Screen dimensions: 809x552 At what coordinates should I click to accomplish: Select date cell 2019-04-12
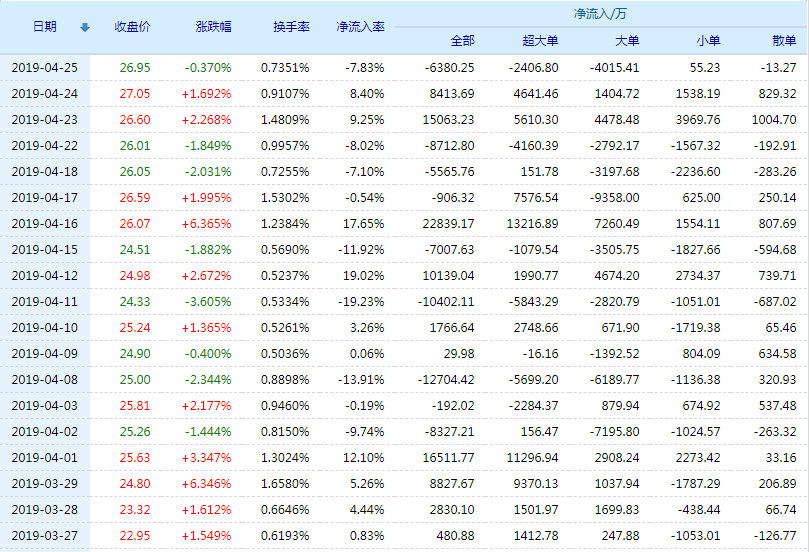tap(44, 275)
